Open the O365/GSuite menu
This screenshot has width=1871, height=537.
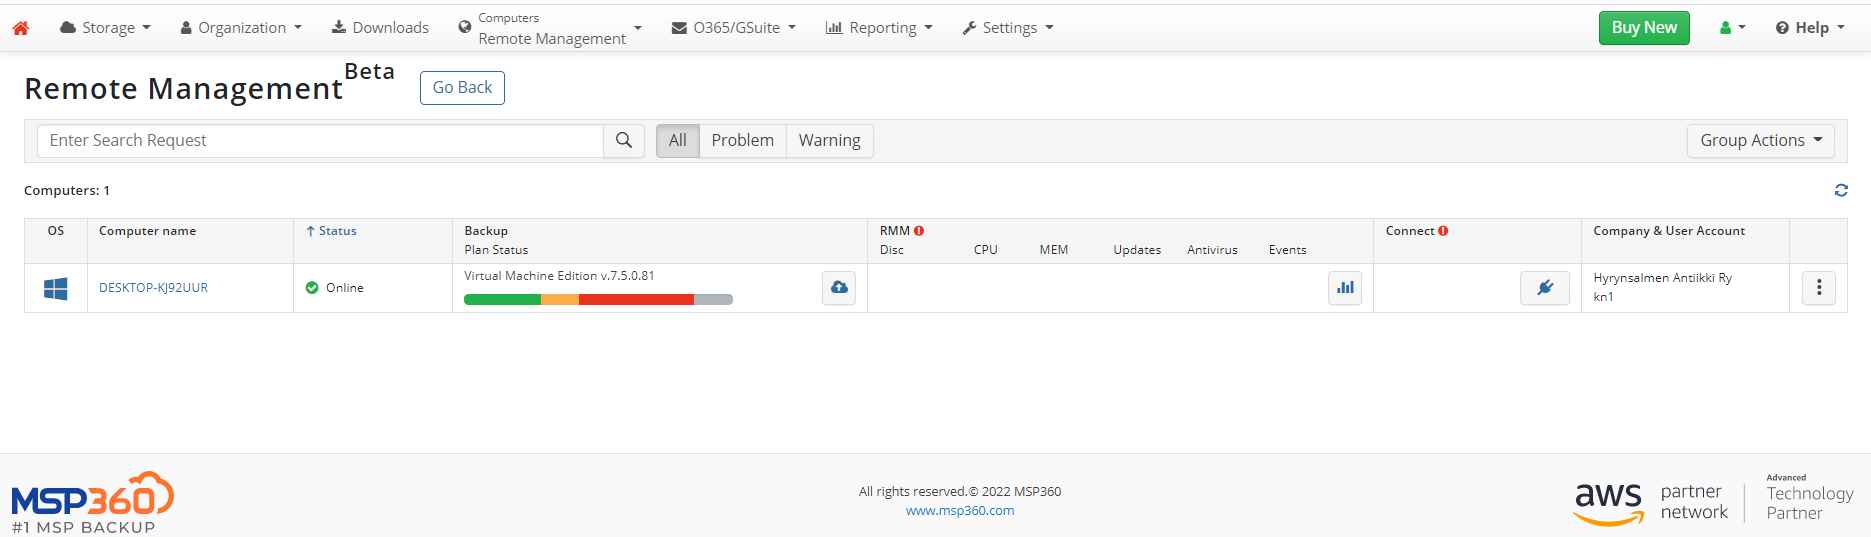734,28
